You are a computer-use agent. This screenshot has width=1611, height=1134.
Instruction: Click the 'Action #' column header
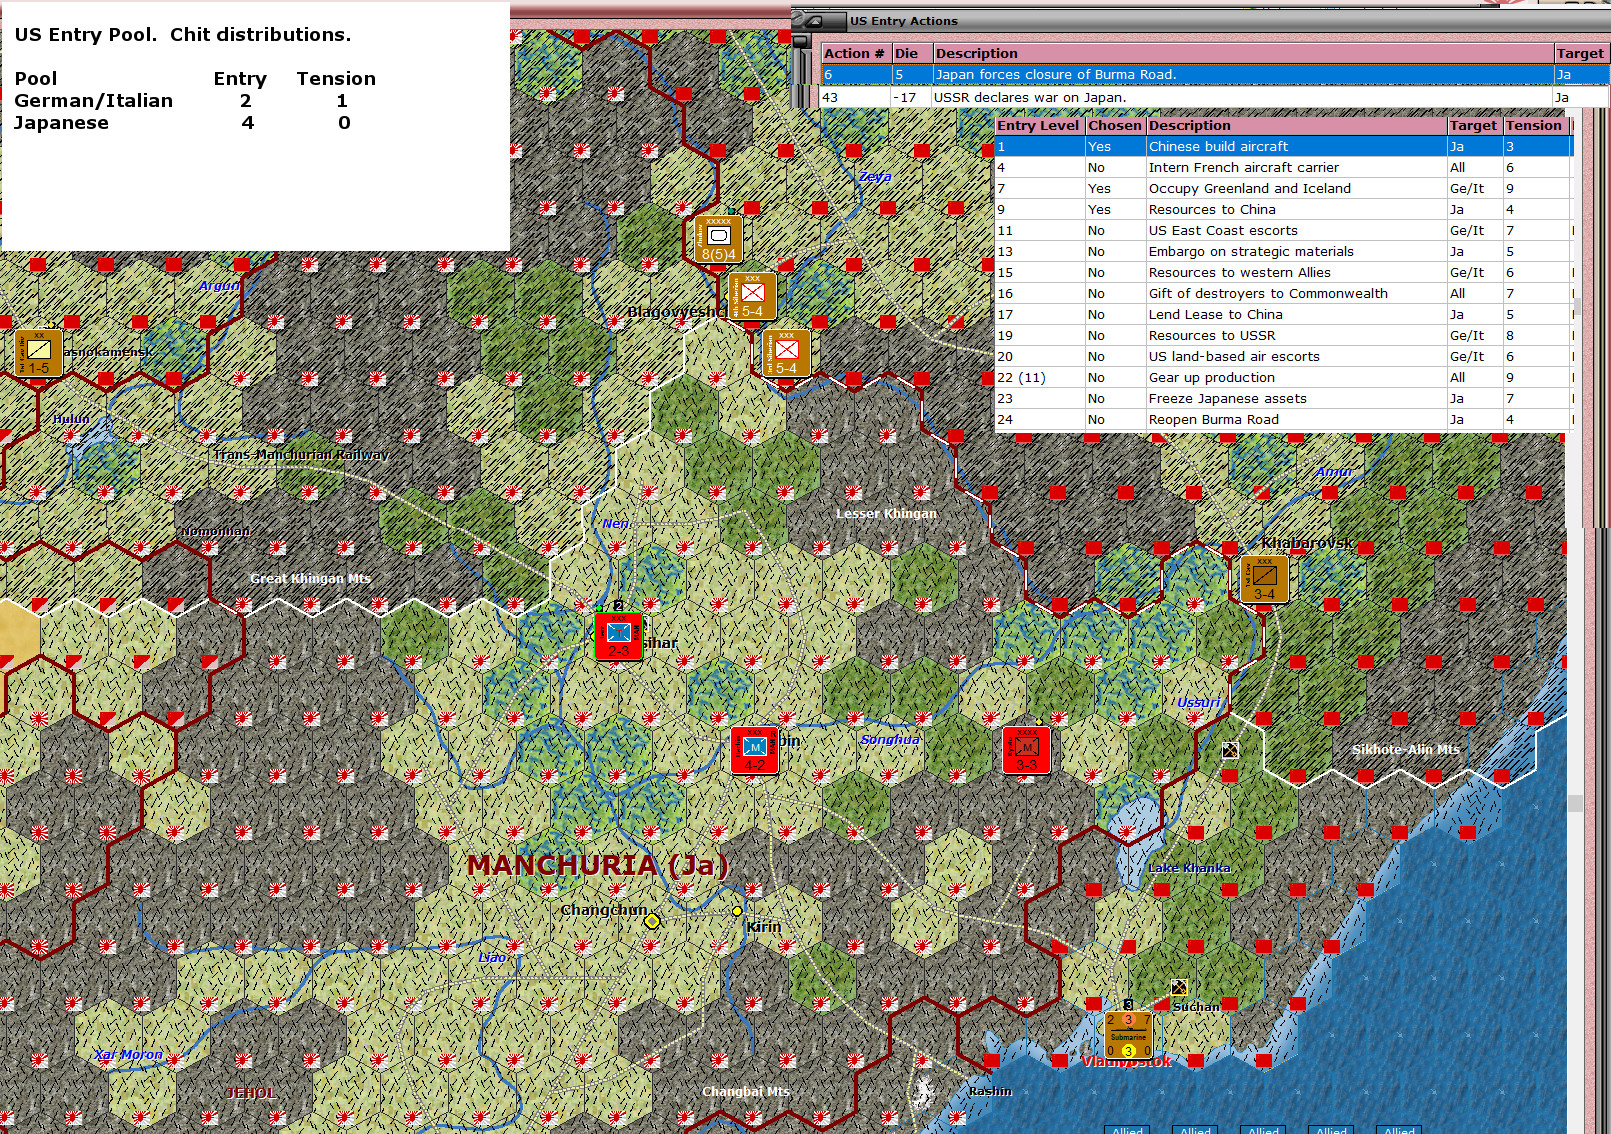point(856,53)
